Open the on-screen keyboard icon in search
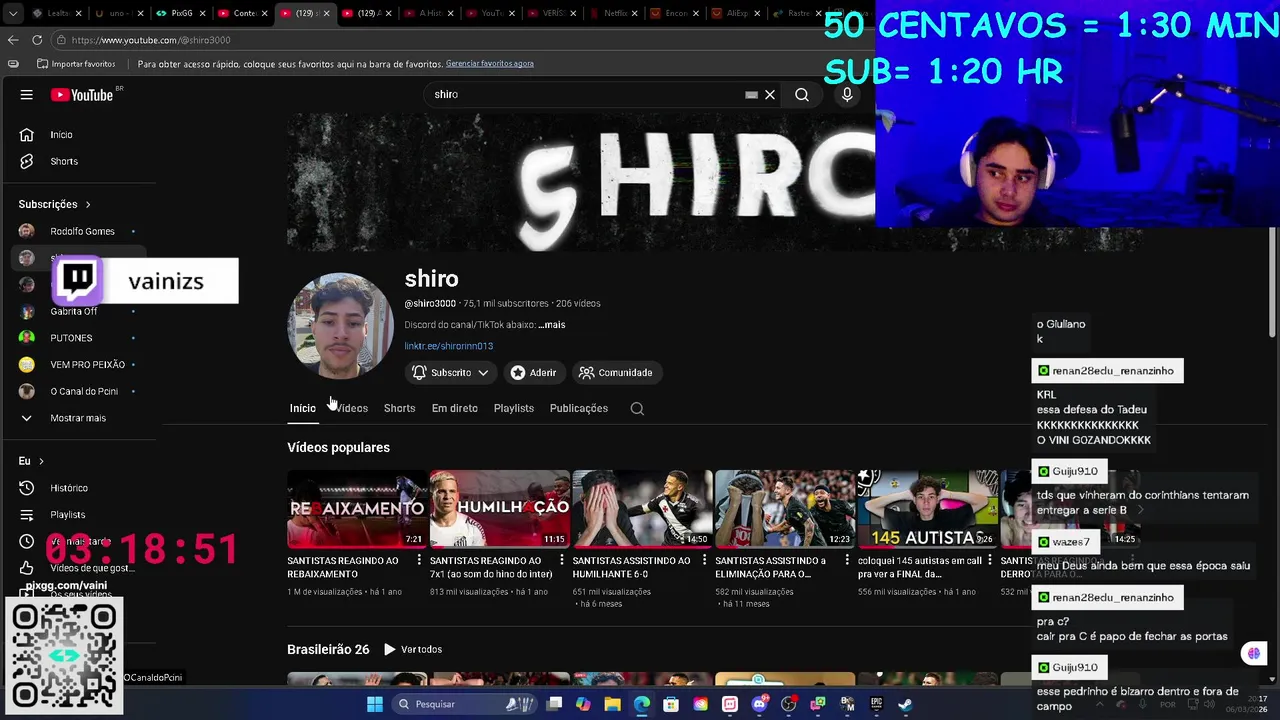 coord(751,95)
